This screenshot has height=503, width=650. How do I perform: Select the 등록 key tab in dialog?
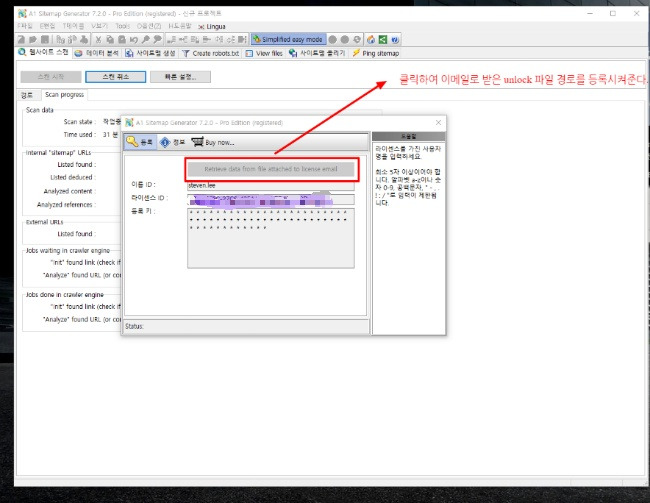point(141,142)
